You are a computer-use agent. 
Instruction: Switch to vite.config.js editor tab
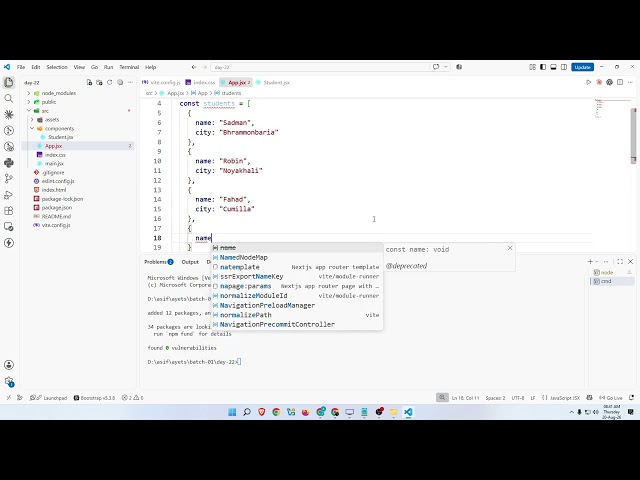161,82
